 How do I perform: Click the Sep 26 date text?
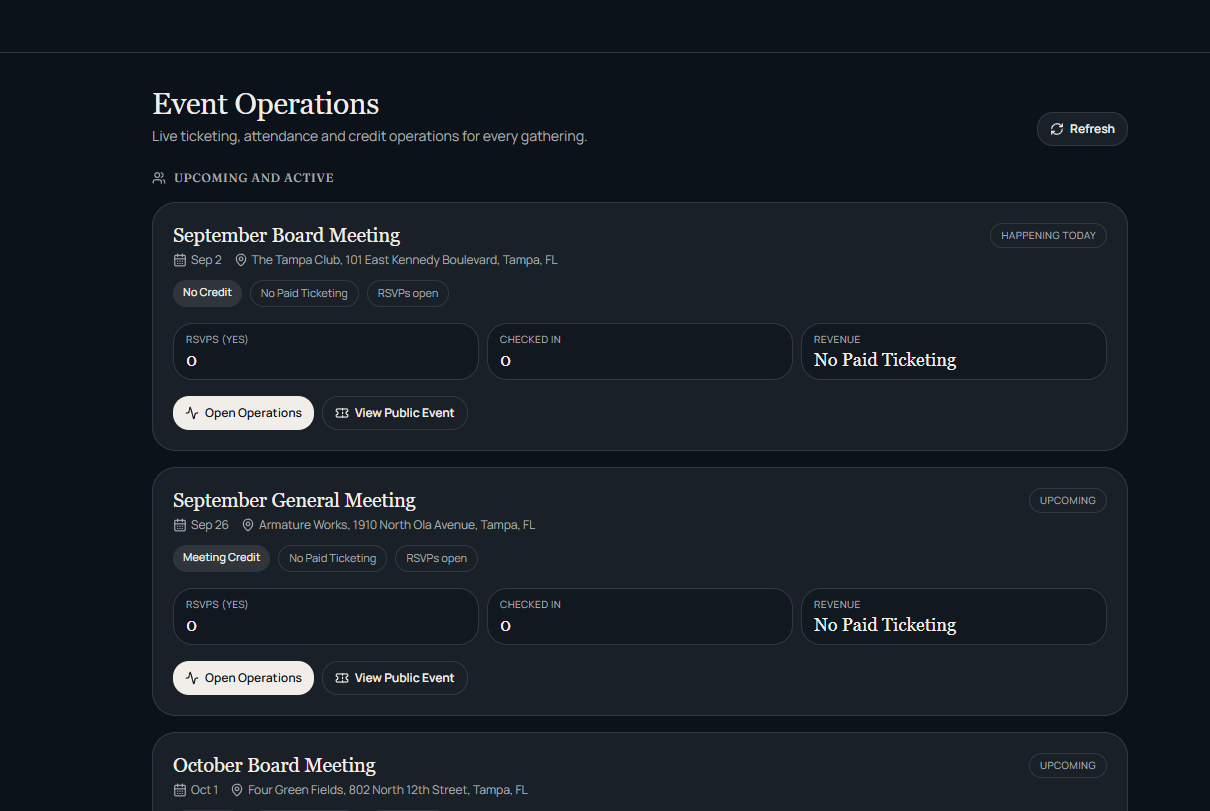click(210, 525)
